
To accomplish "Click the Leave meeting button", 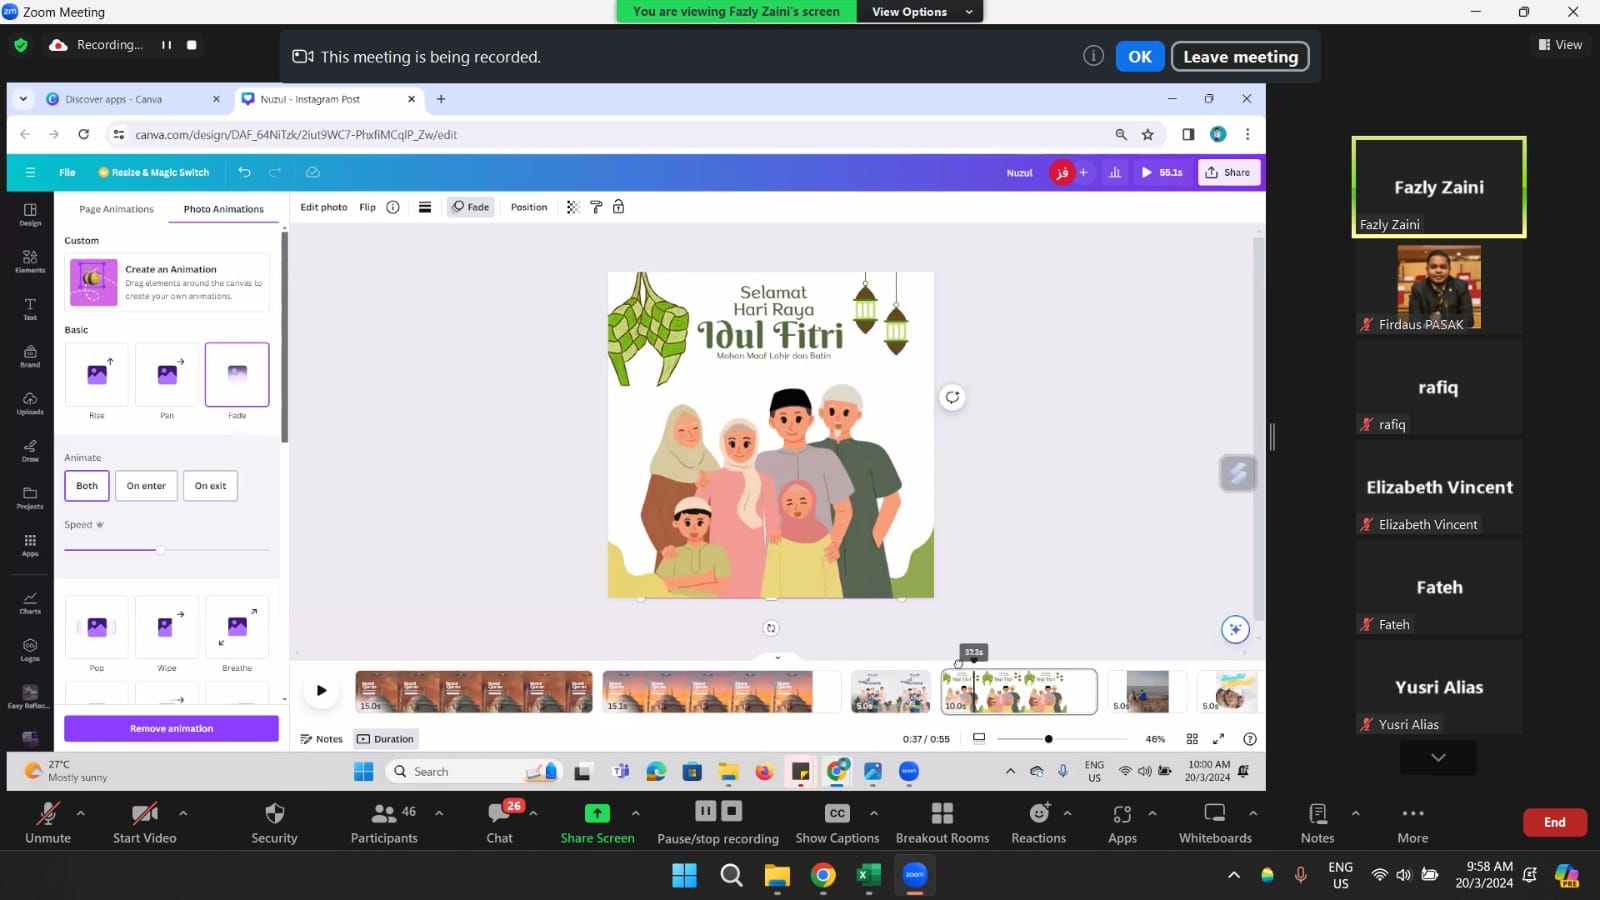I will tap(1240, 57).
